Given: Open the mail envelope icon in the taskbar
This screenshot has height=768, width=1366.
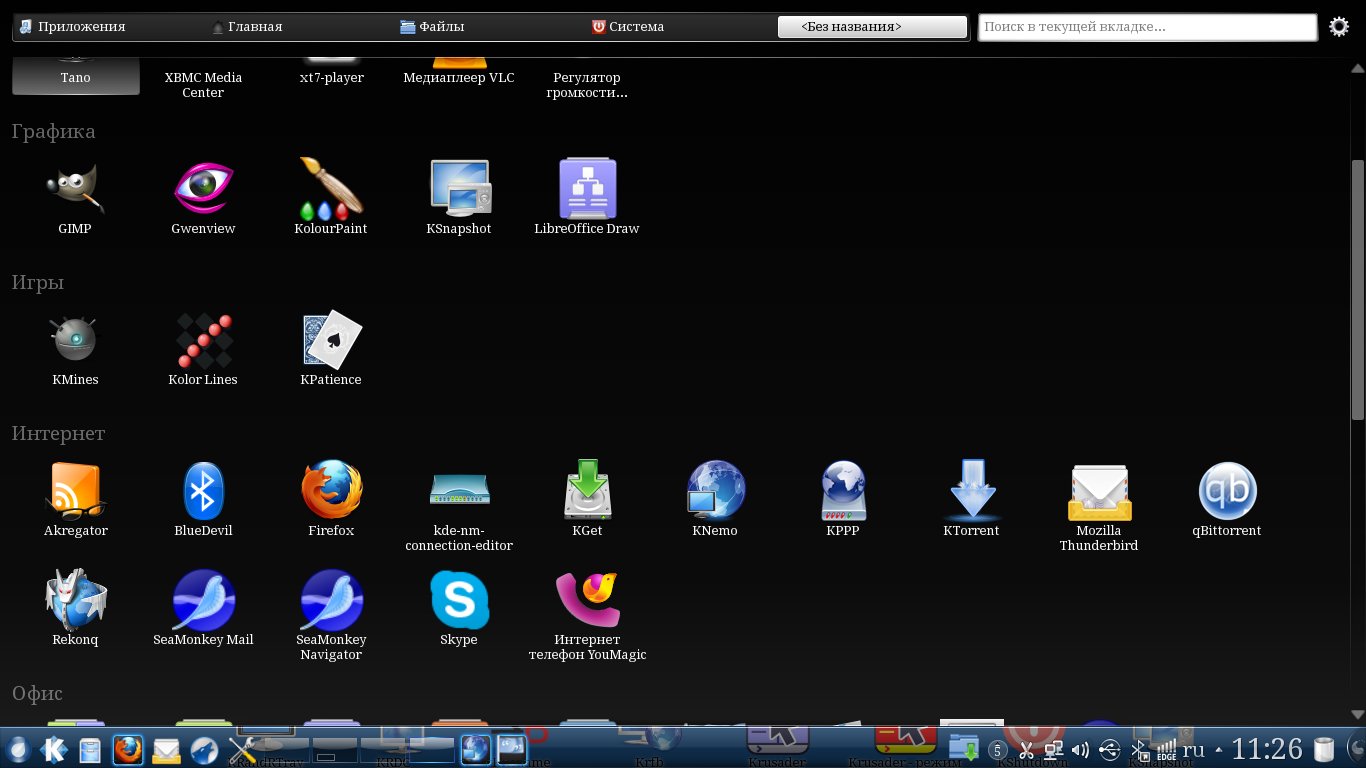Looking at the screenshot, I should tap(165, 749).
